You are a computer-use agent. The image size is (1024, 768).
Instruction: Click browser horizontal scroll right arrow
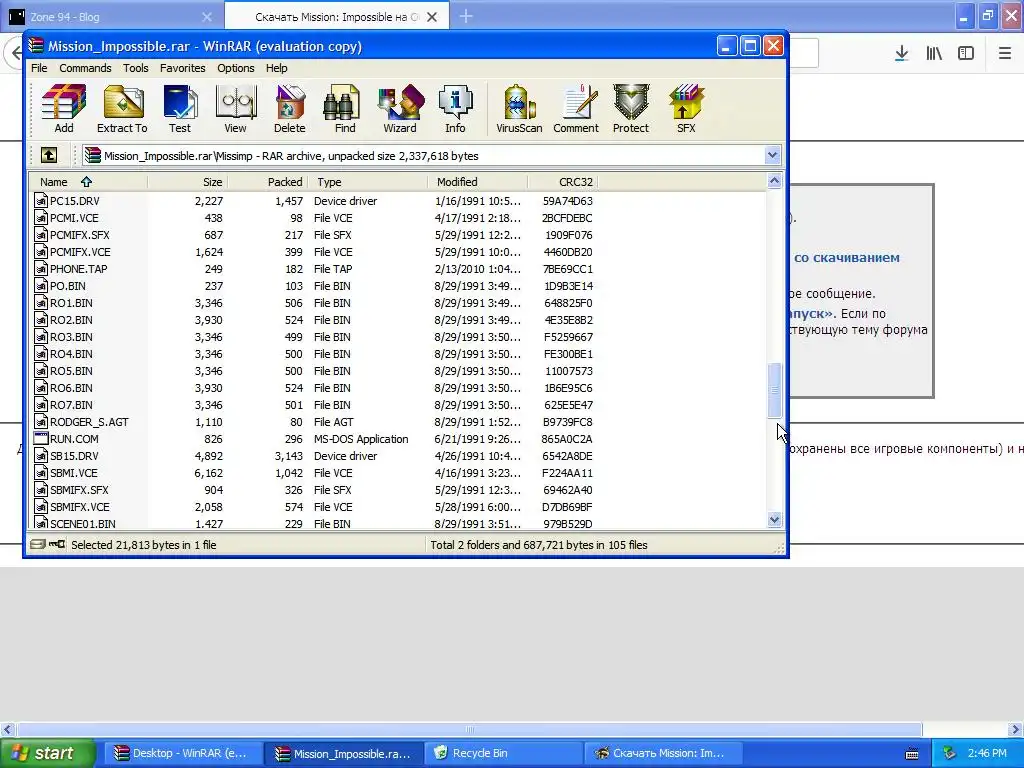pos(1015,729)
